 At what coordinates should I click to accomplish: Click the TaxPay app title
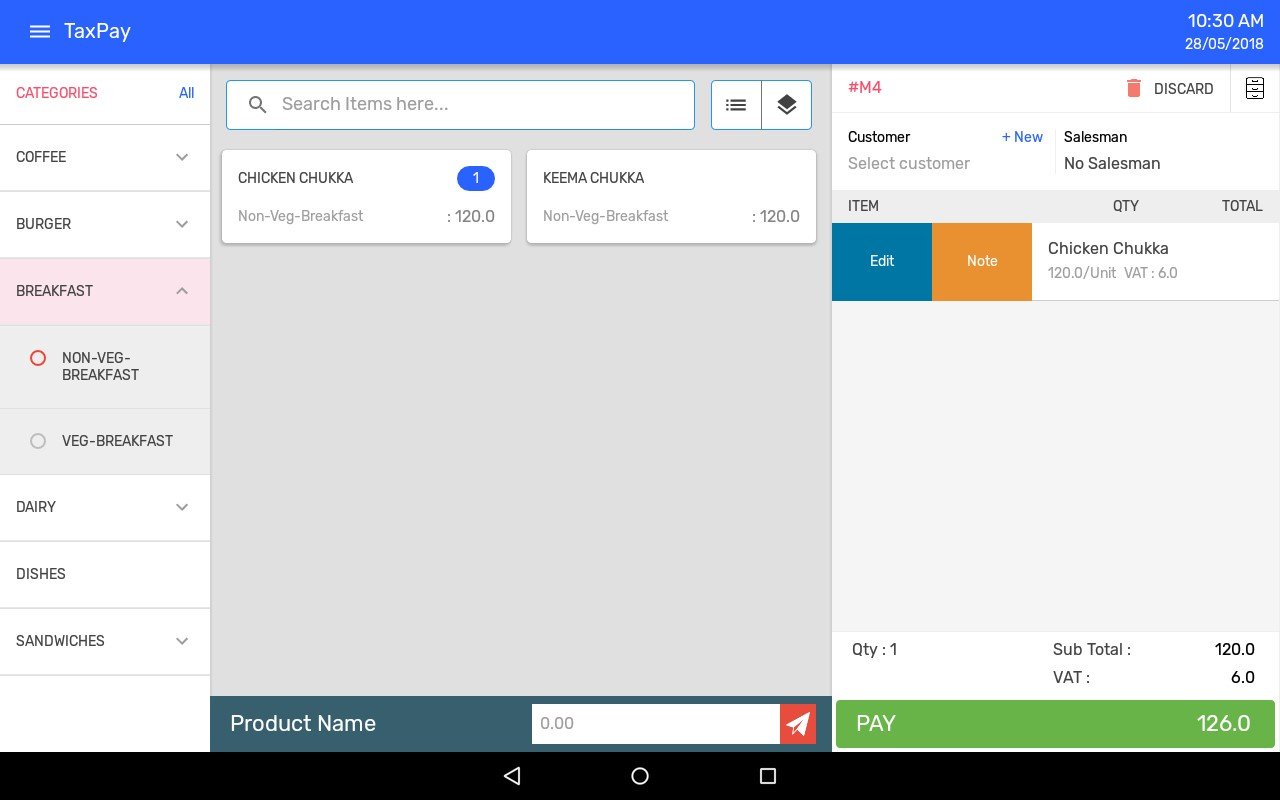click(x=97, y=31)
